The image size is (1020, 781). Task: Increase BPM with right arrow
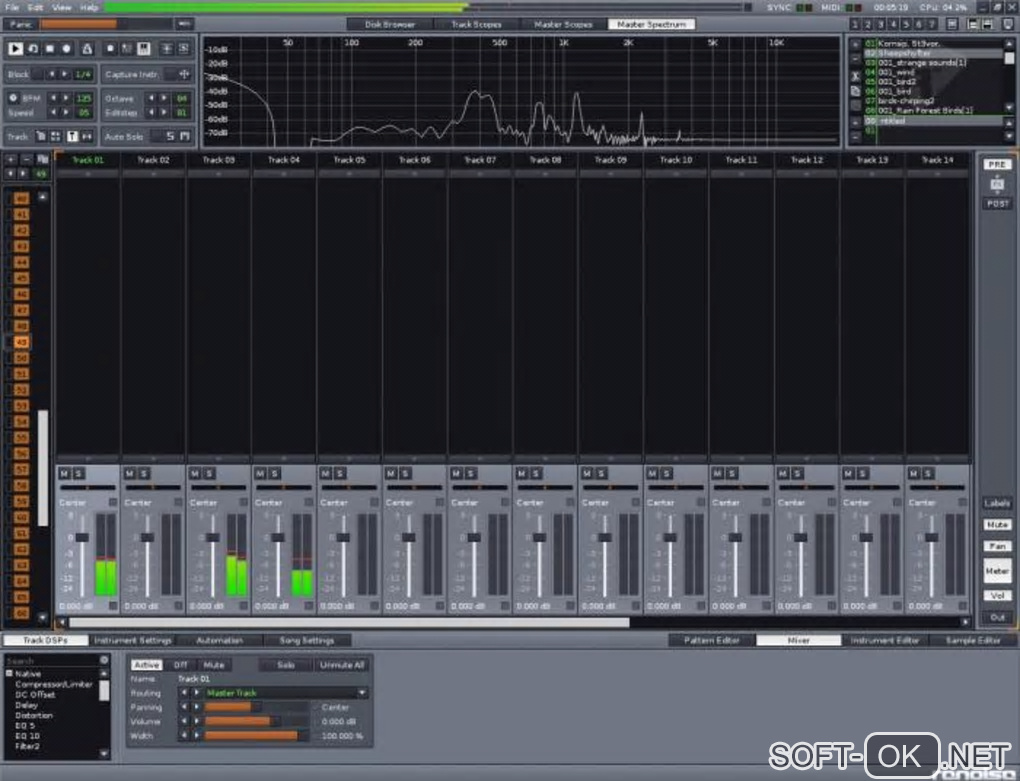[x=66, y=98]
